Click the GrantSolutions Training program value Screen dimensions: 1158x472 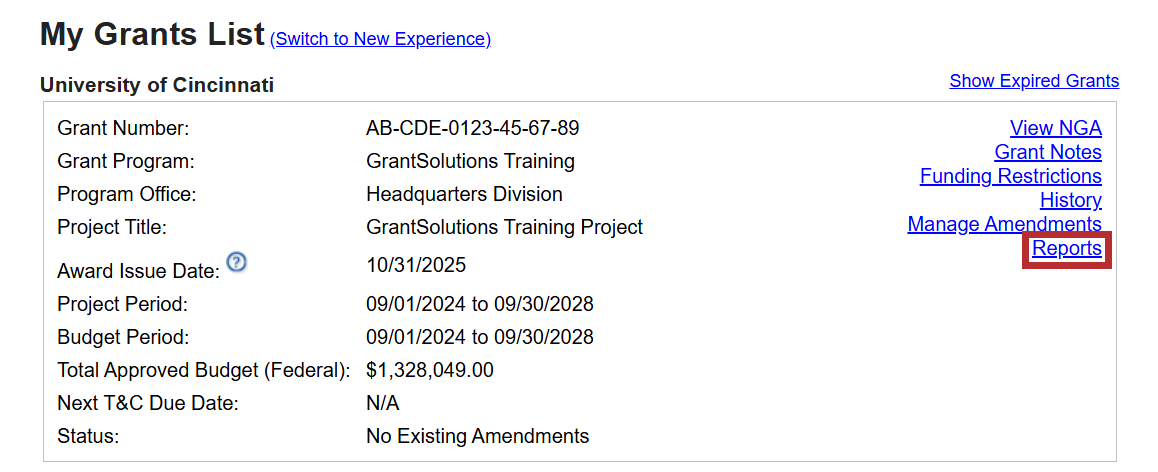click(470, 161)
